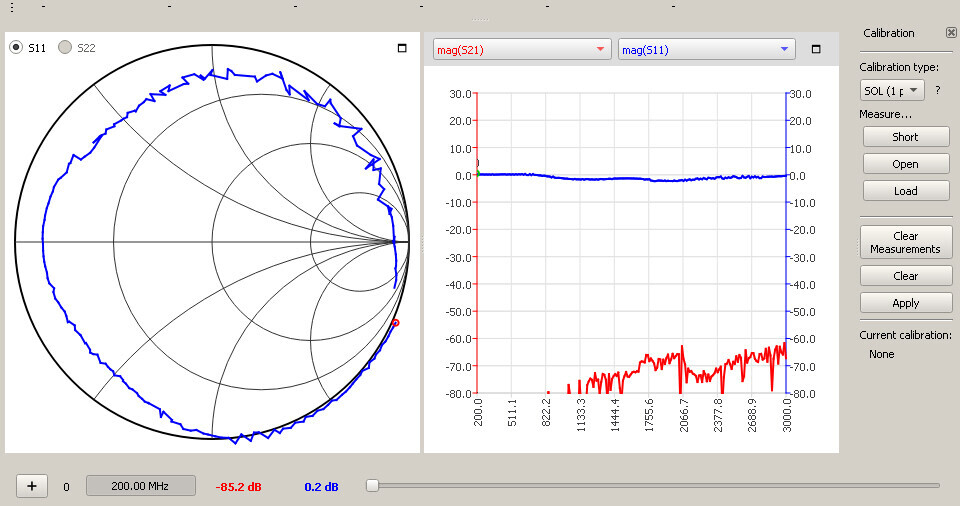Open the mag(S11) trace dropdown
The image size is (960, 506).
tap(707, 50)
